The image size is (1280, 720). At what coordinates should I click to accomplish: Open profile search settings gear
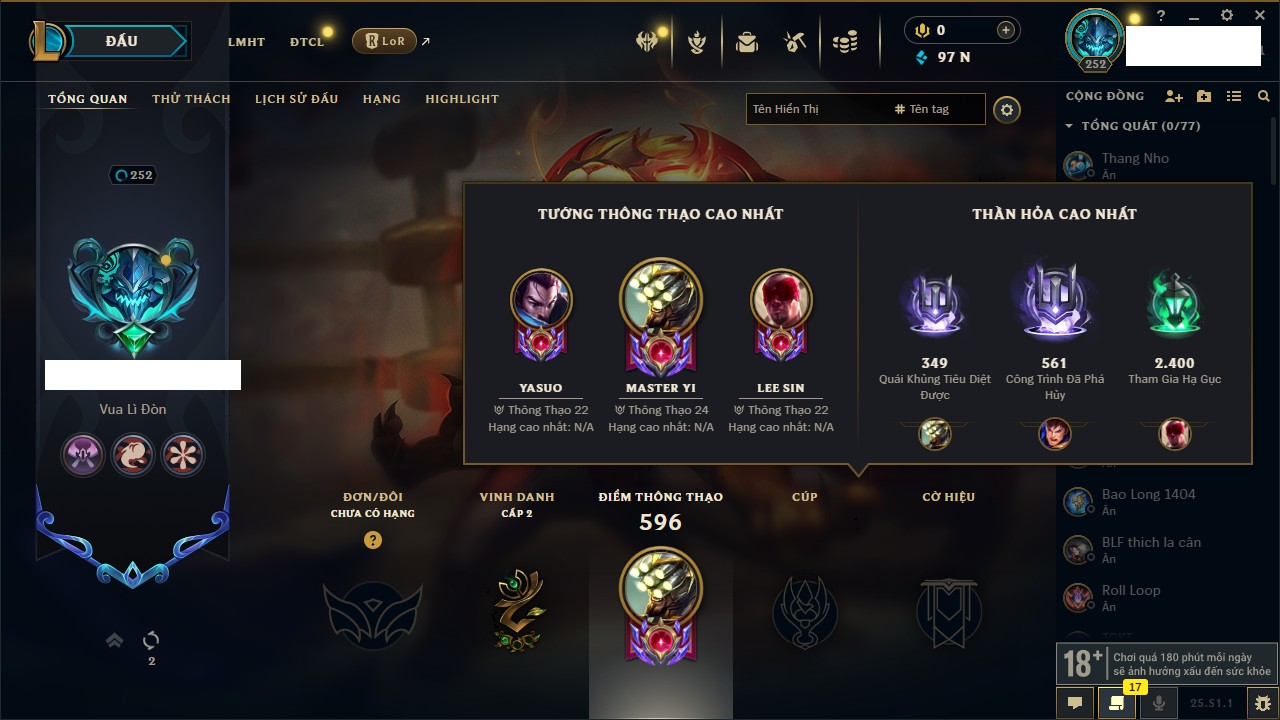(x=1007, y=109)
